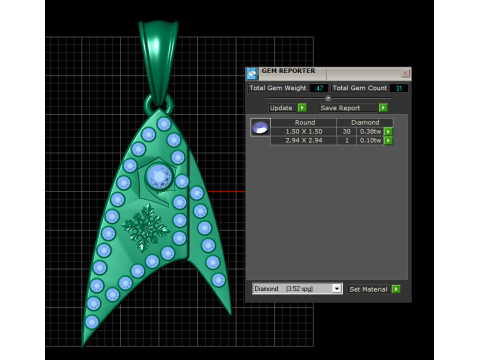Image resolution: width=480 pixels, height=360 pixels.
Task: Click the Gem Reporter title bar icon
Action: (252, 74)
